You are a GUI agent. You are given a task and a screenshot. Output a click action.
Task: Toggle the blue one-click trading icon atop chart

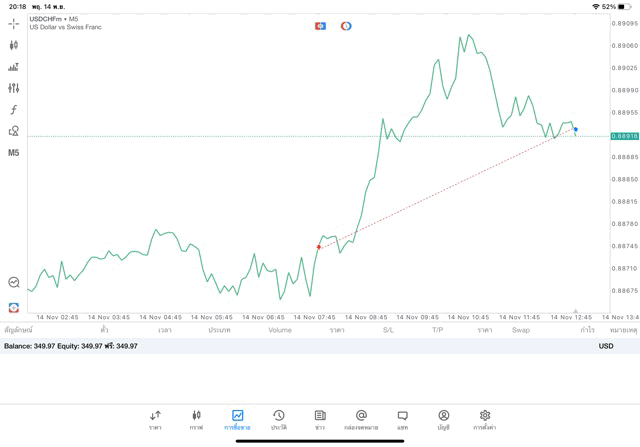tap(320, 26)
